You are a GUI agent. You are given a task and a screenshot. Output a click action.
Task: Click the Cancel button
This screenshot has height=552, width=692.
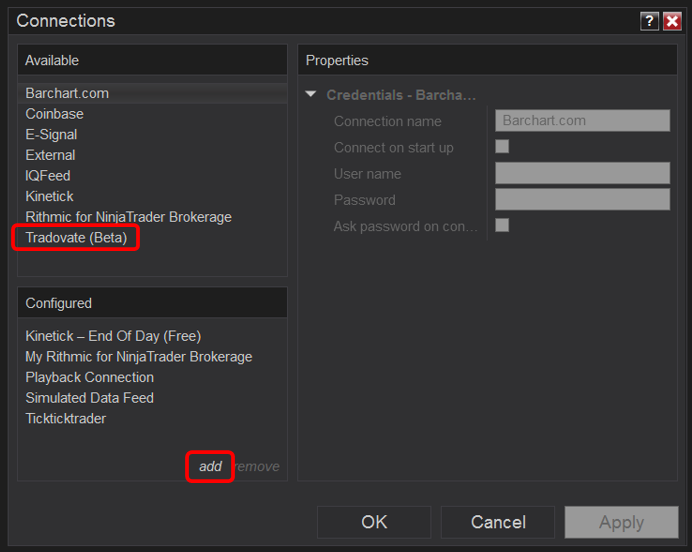(x=498, y=522)
